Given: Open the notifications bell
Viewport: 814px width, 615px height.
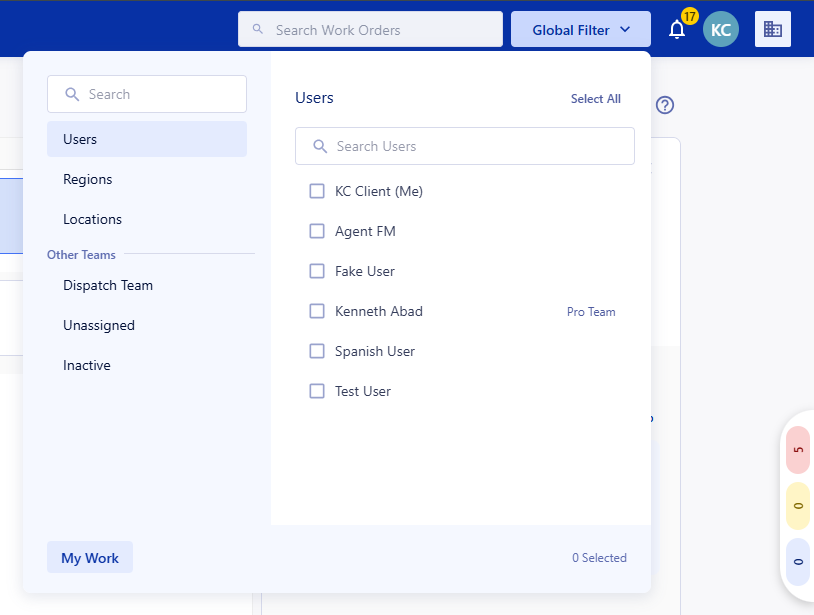Looking at the screenshot, I should (677, 30).
